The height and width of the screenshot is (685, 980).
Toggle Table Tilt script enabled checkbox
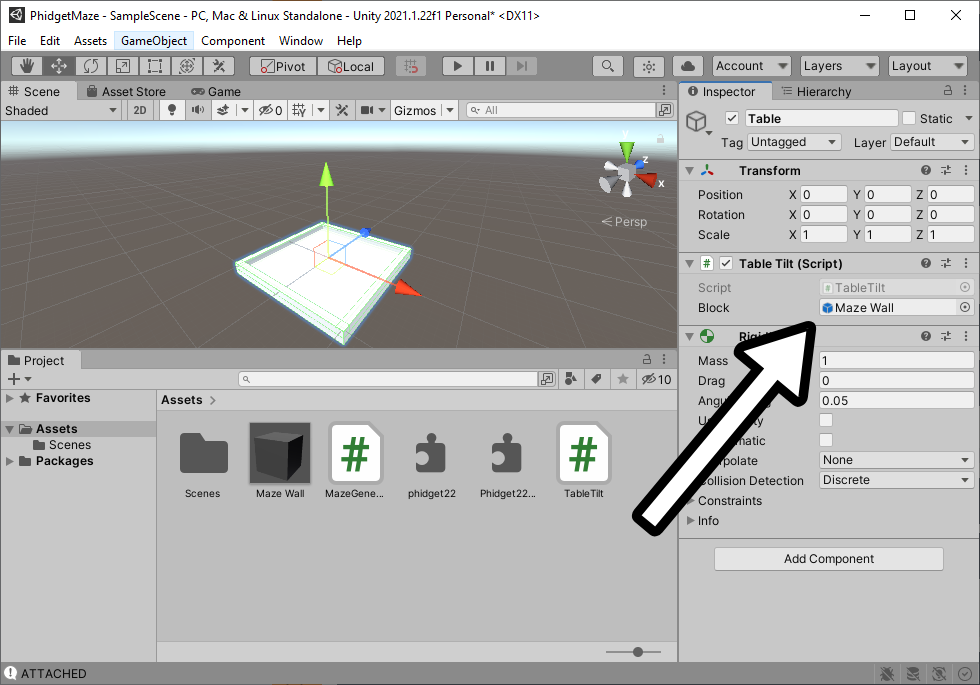click(726, 263)
